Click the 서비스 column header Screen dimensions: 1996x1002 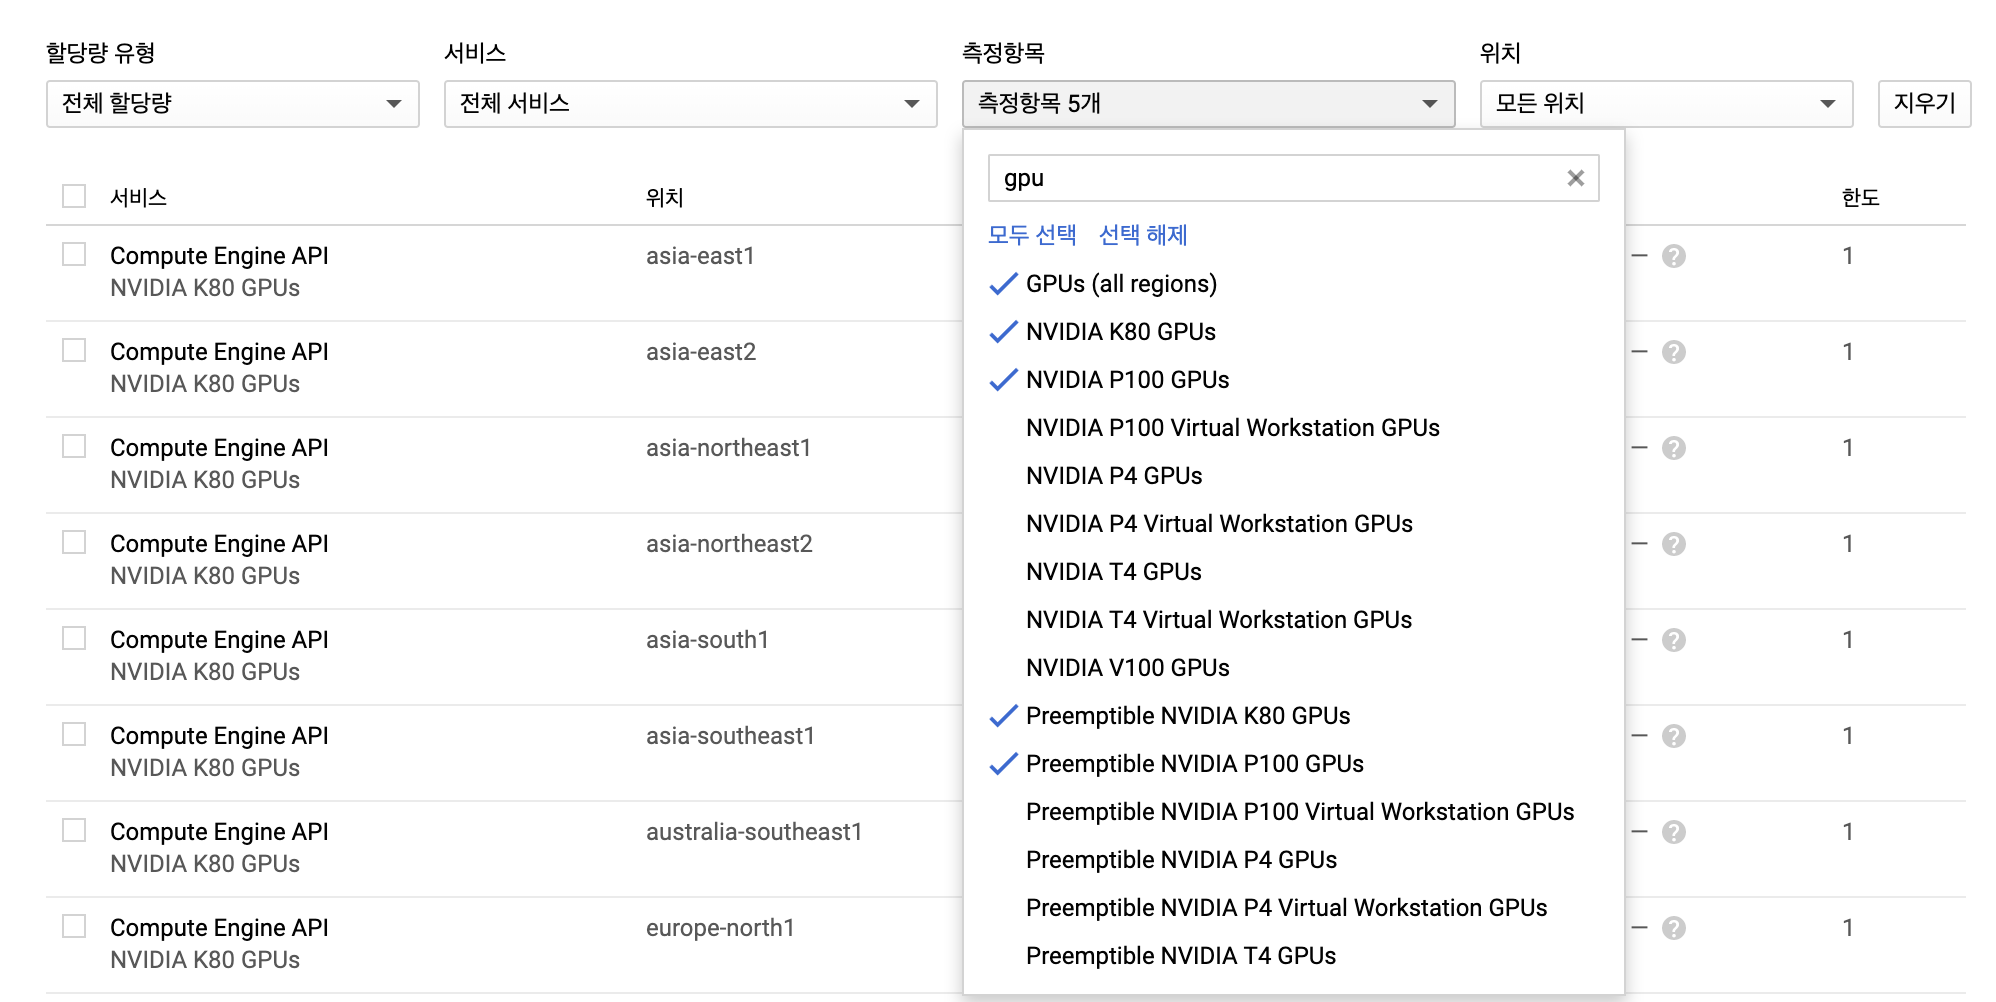pyautogui.click(x=138, y=197)
